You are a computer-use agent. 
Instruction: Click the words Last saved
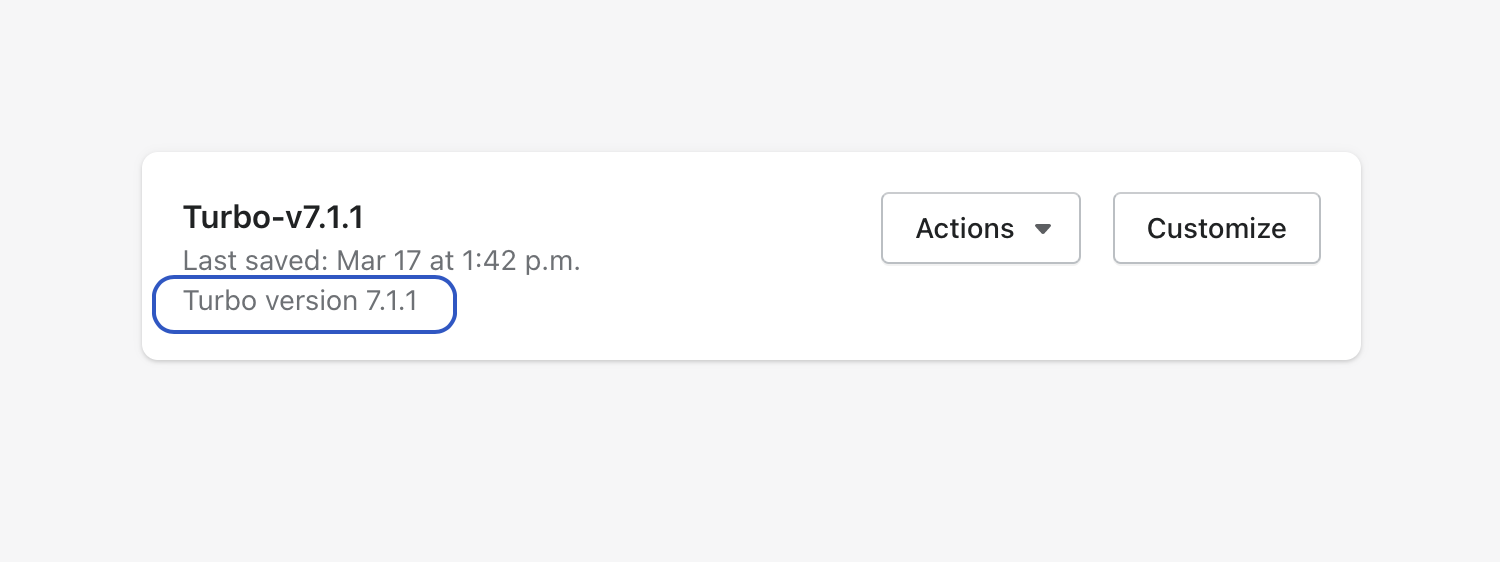253,261
